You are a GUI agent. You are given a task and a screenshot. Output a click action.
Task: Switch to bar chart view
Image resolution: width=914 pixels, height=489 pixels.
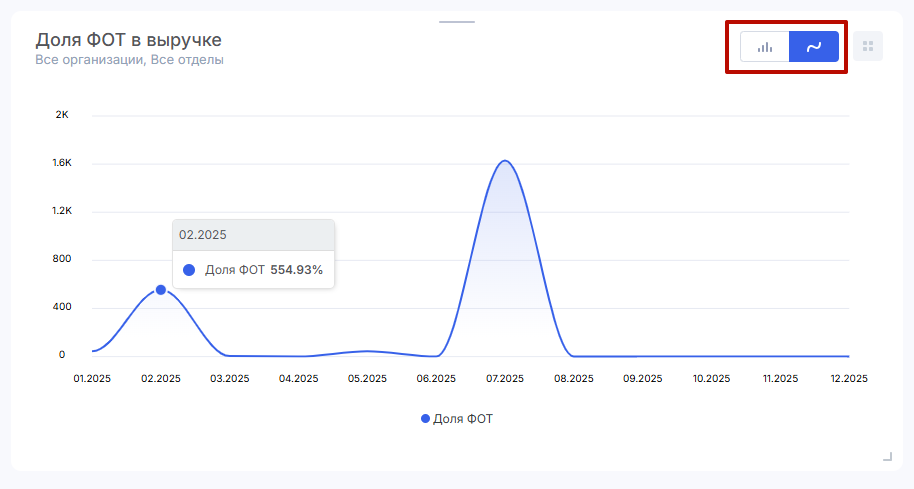[765, 47]
